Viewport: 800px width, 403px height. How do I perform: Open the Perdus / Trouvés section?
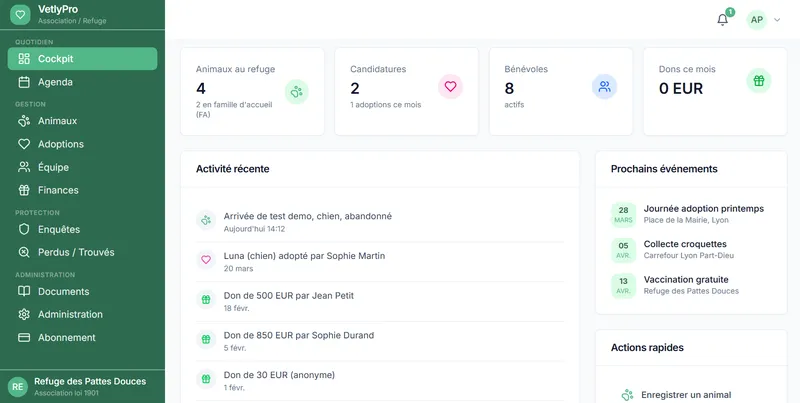tap(76, 252)
